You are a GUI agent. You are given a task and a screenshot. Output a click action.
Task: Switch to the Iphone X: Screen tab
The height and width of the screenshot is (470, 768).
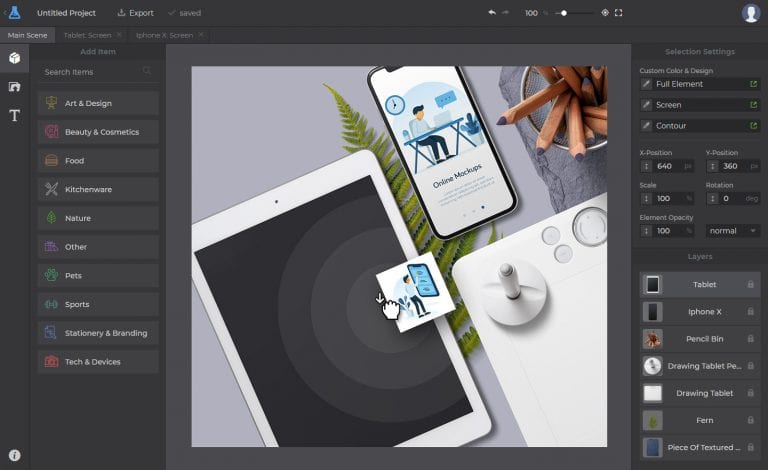tap(164, 35)
